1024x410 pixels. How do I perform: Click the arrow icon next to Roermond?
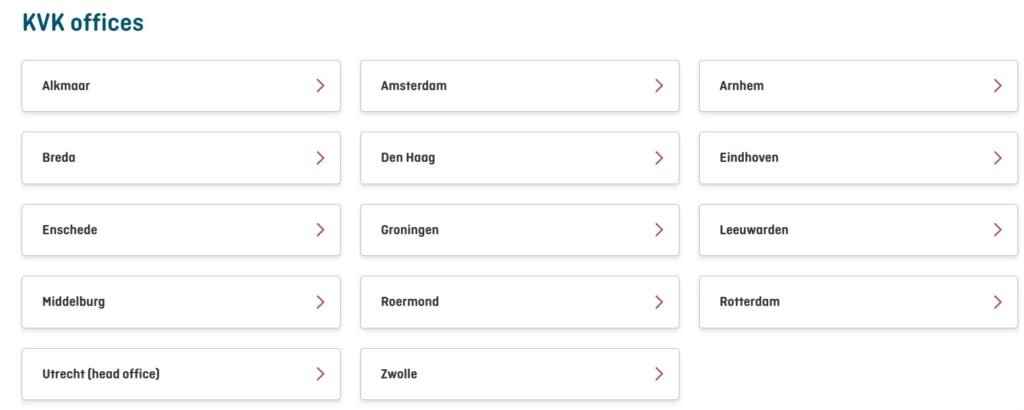click(659, 302)
